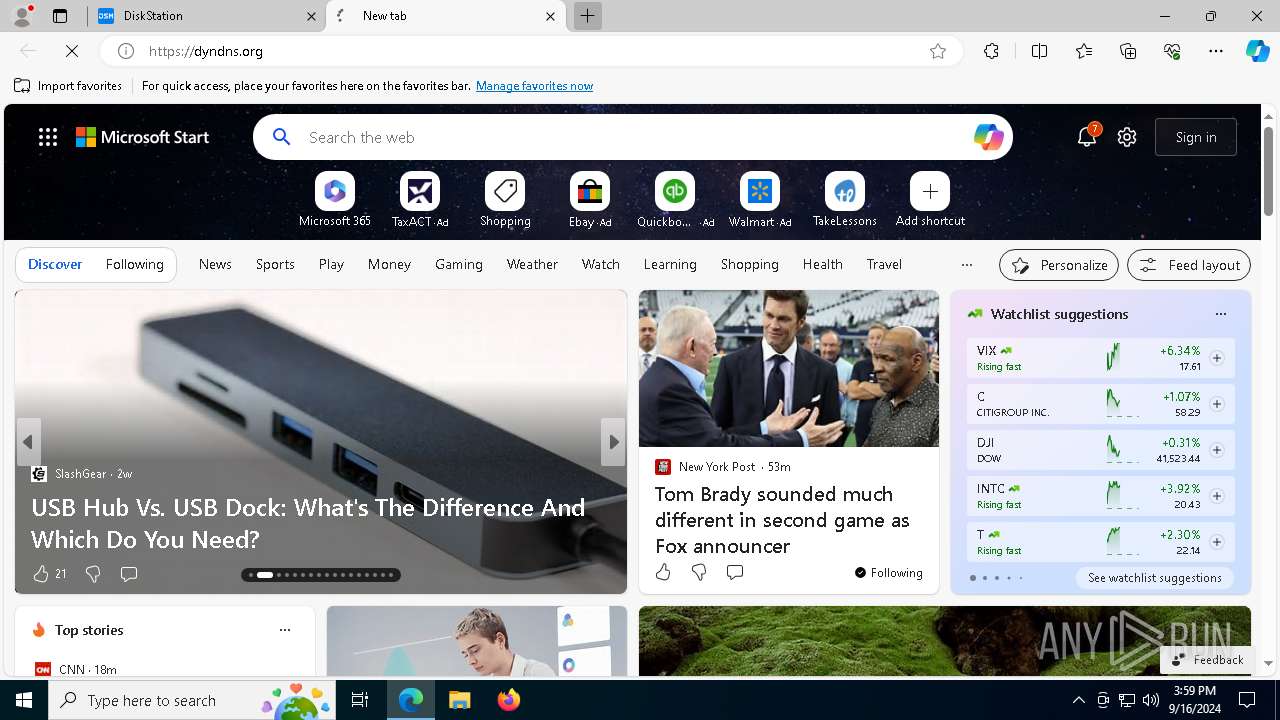This screenshot has width=1280, height=720.
Task: Open the Microsoft Start app launcher grid
Action: tap(48, 137)
